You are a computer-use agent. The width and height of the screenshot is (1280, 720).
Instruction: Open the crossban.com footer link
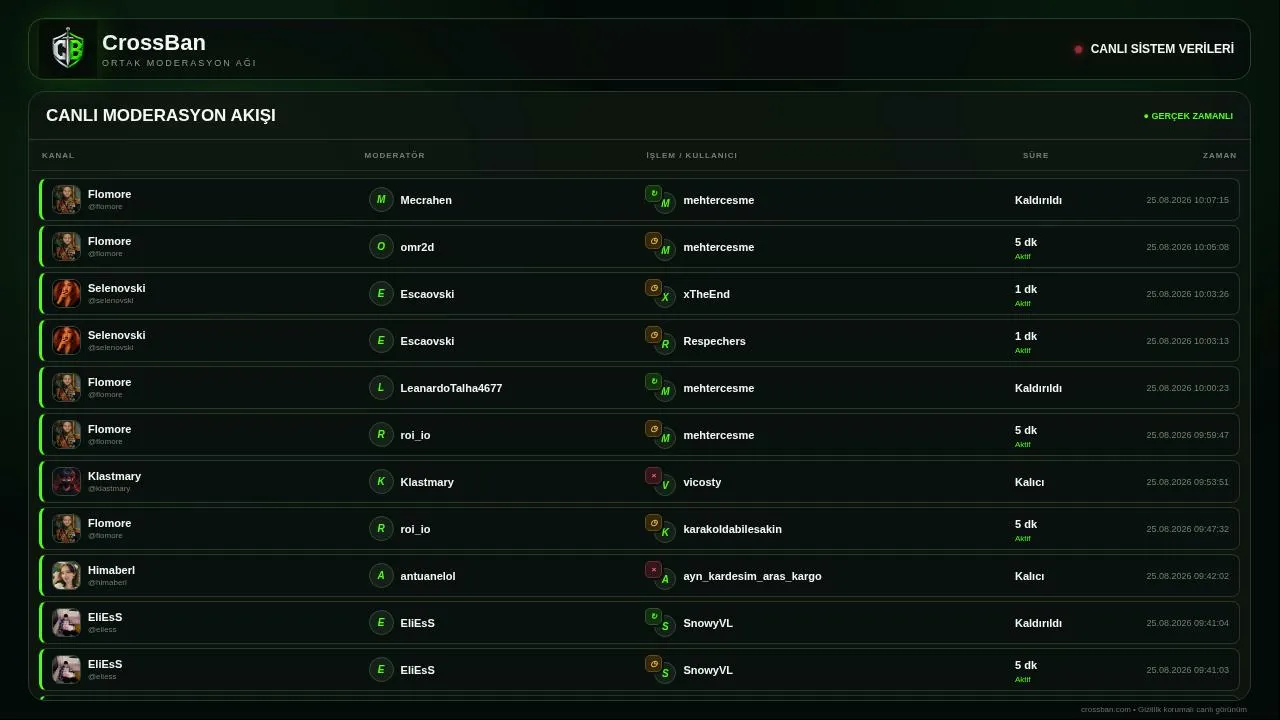(x=1106, y=709)
